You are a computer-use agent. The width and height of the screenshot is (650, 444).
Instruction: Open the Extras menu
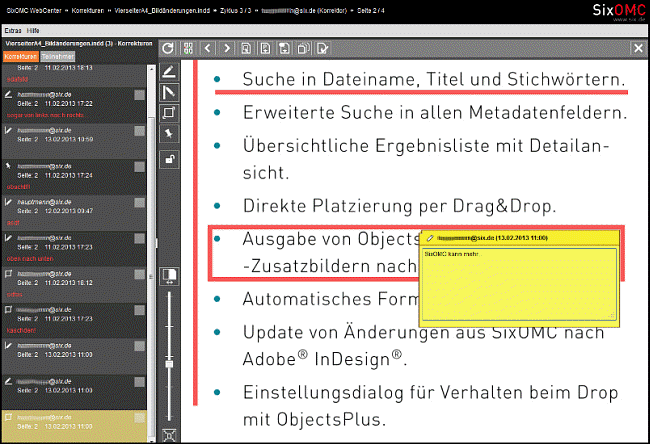(x=13, y=31)
